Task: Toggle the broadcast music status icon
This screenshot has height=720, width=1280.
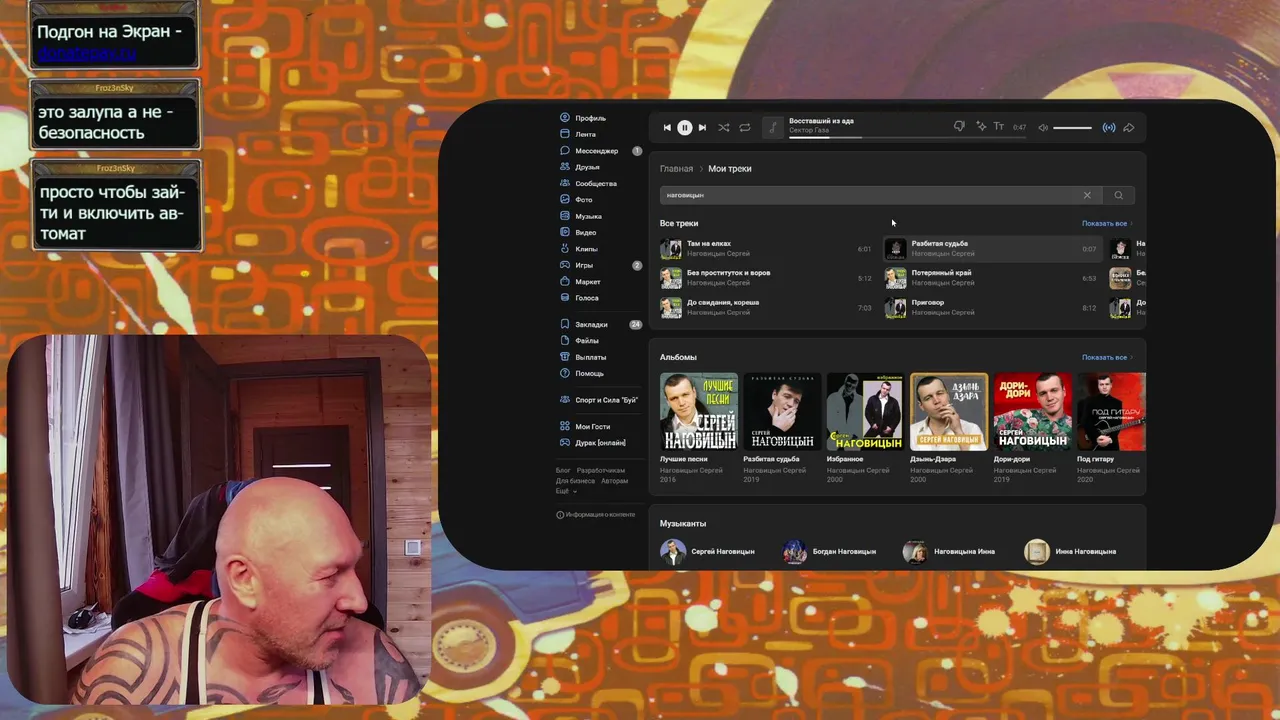Action: point(1109,127)
